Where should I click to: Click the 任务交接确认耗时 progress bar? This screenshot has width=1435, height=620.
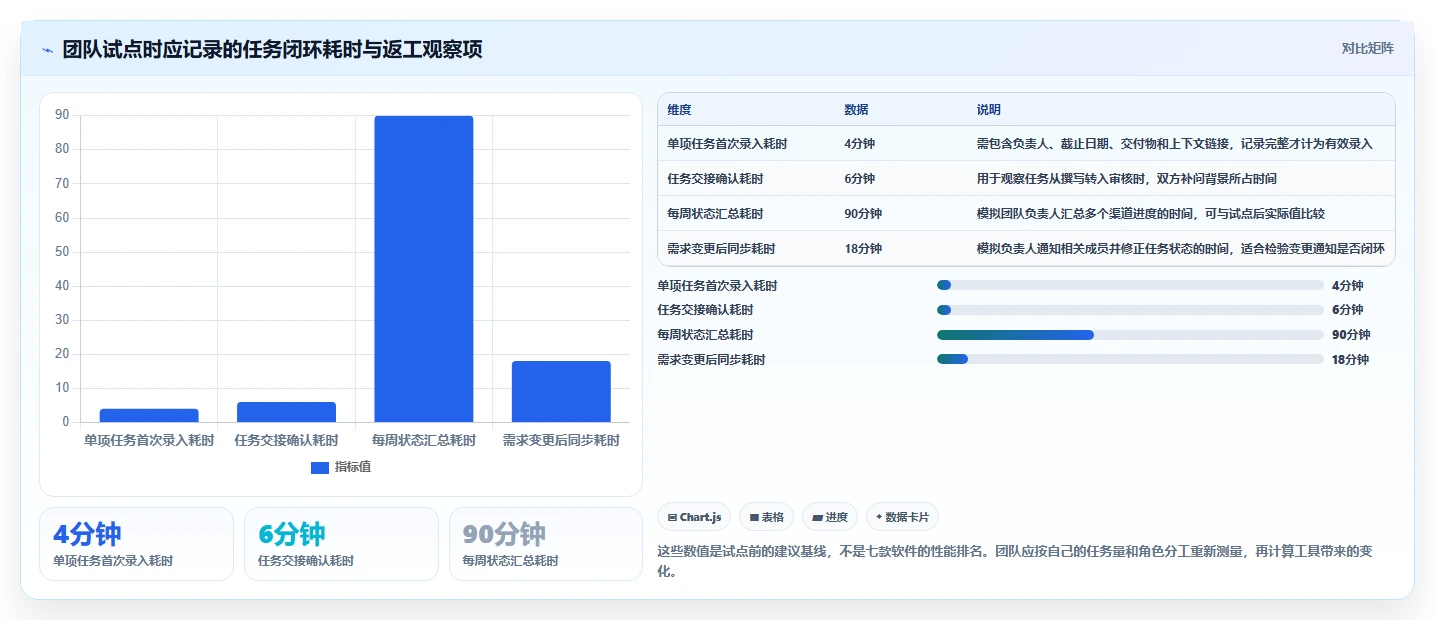pos(1130,310)
